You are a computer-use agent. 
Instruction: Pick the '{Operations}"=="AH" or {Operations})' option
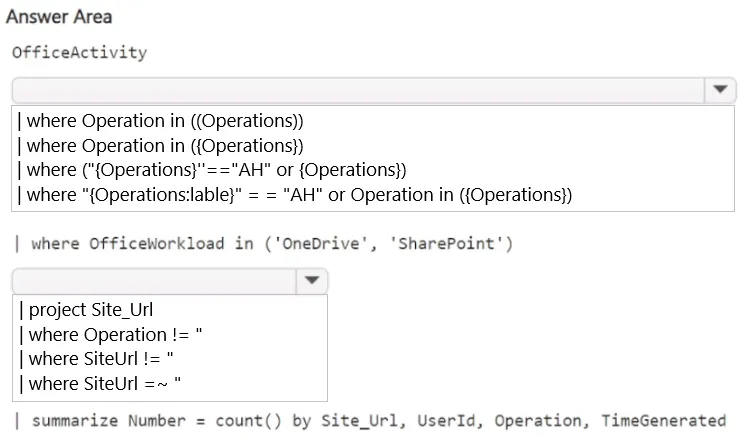pos(212,170)
